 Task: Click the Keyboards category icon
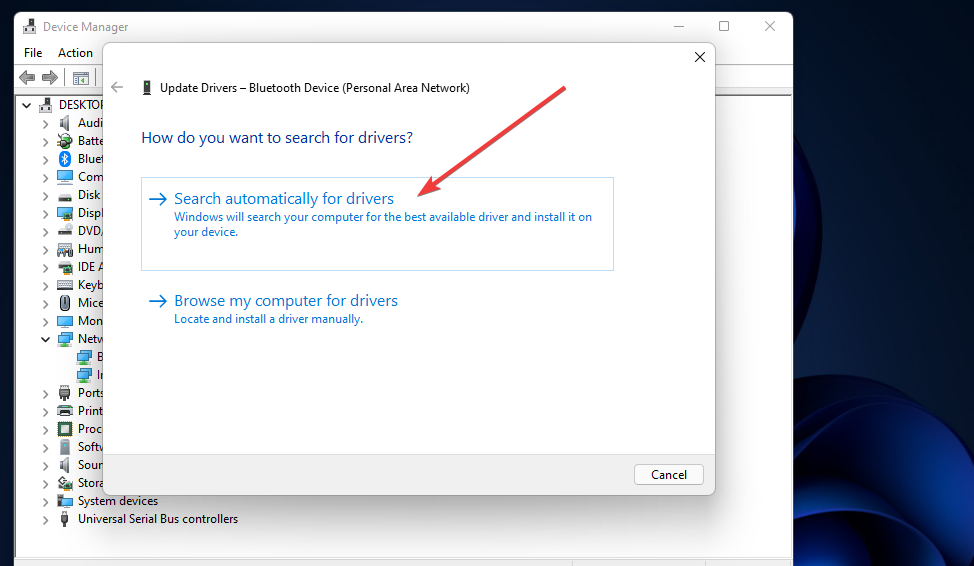coord(65,285)
